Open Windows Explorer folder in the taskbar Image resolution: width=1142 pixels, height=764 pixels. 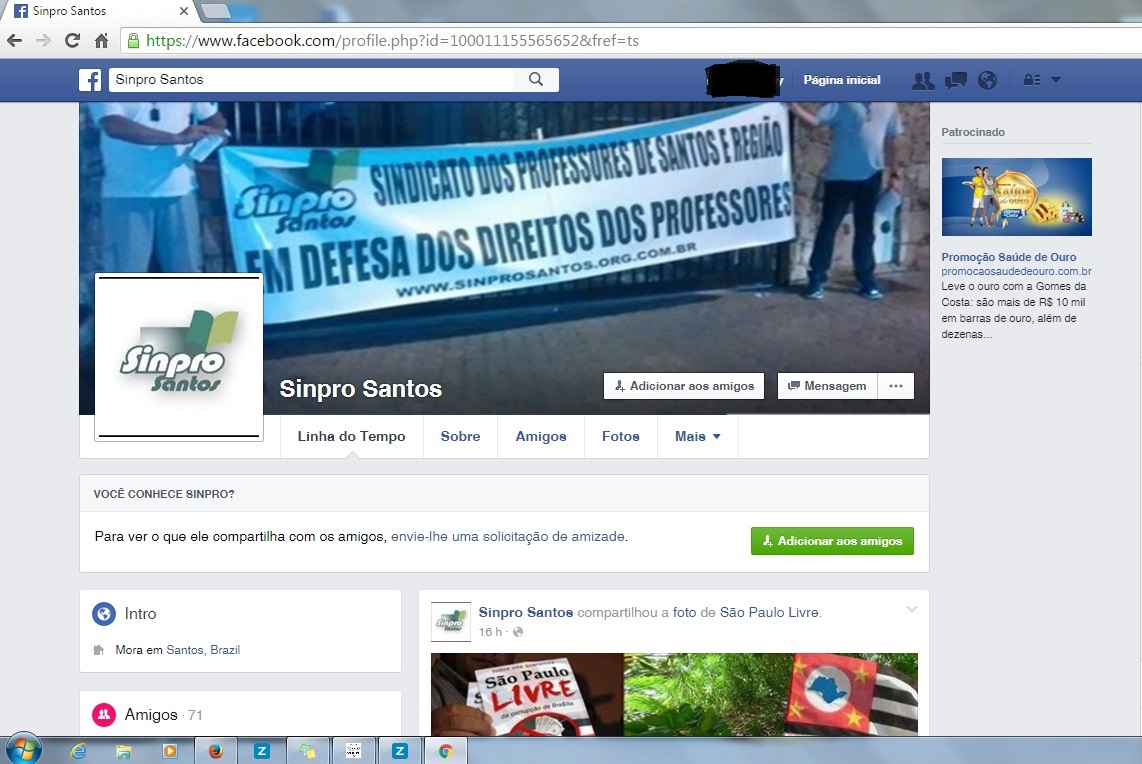tap(124, 751)
